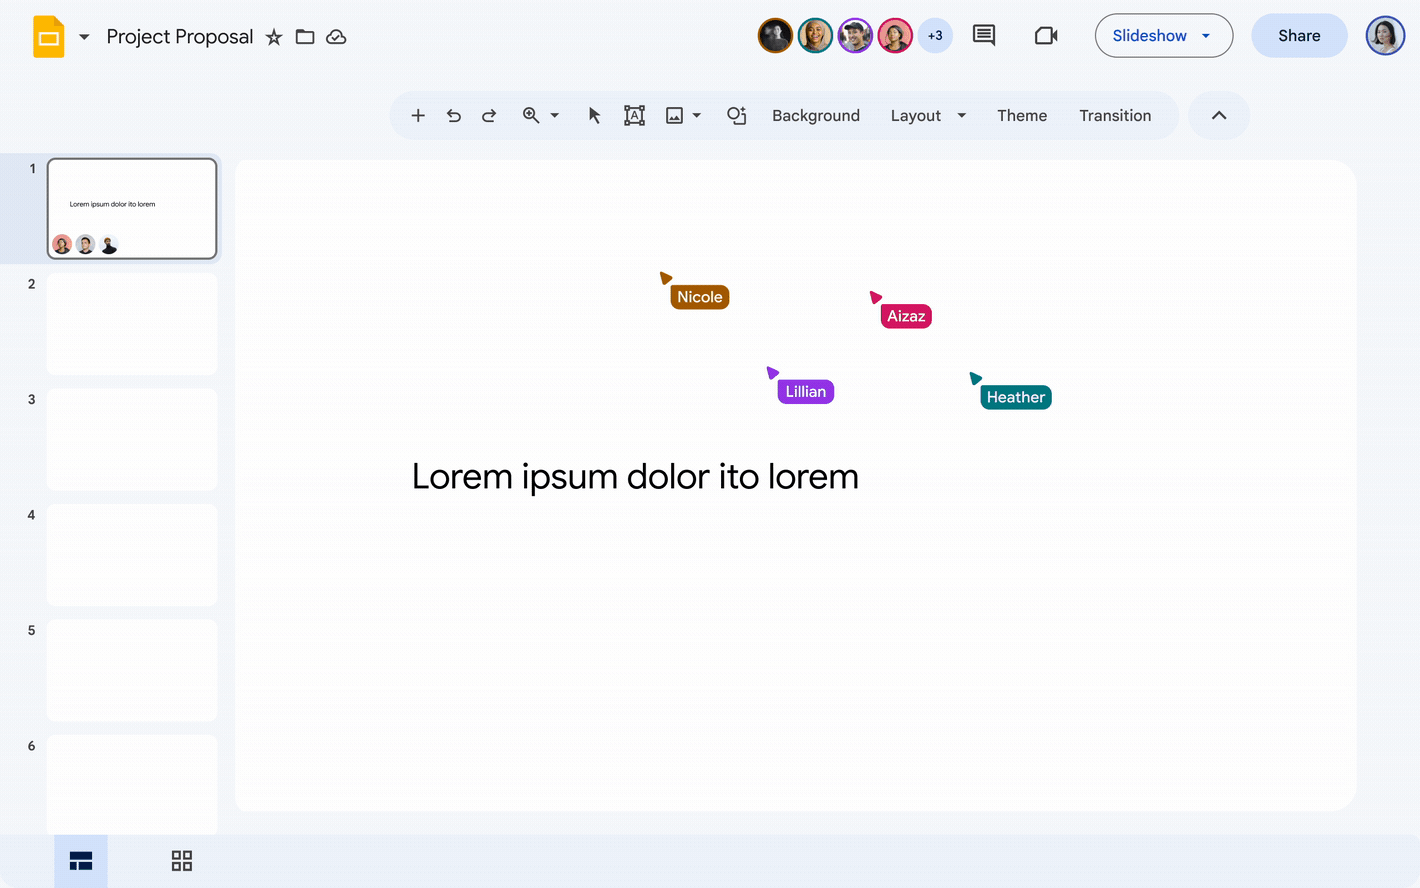Click the Share button
Viewport: 1420px width, 888px height.
coord(1299,36)
